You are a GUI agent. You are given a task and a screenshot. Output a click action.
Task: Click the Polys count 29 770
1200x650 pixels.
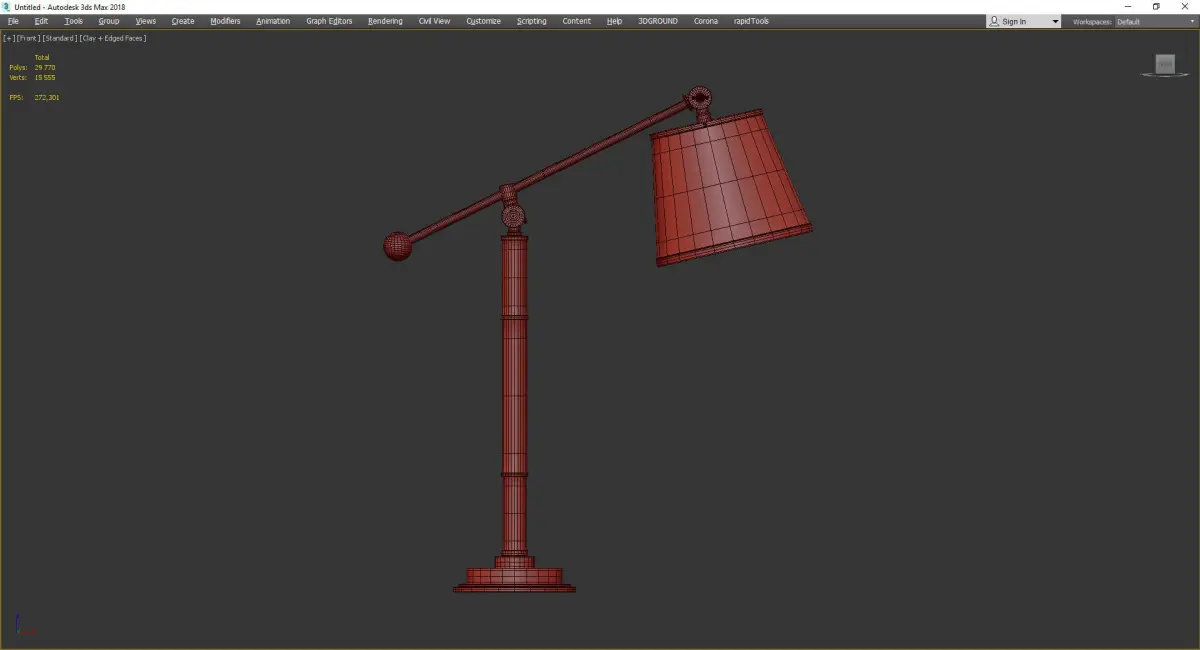[45, 67]
